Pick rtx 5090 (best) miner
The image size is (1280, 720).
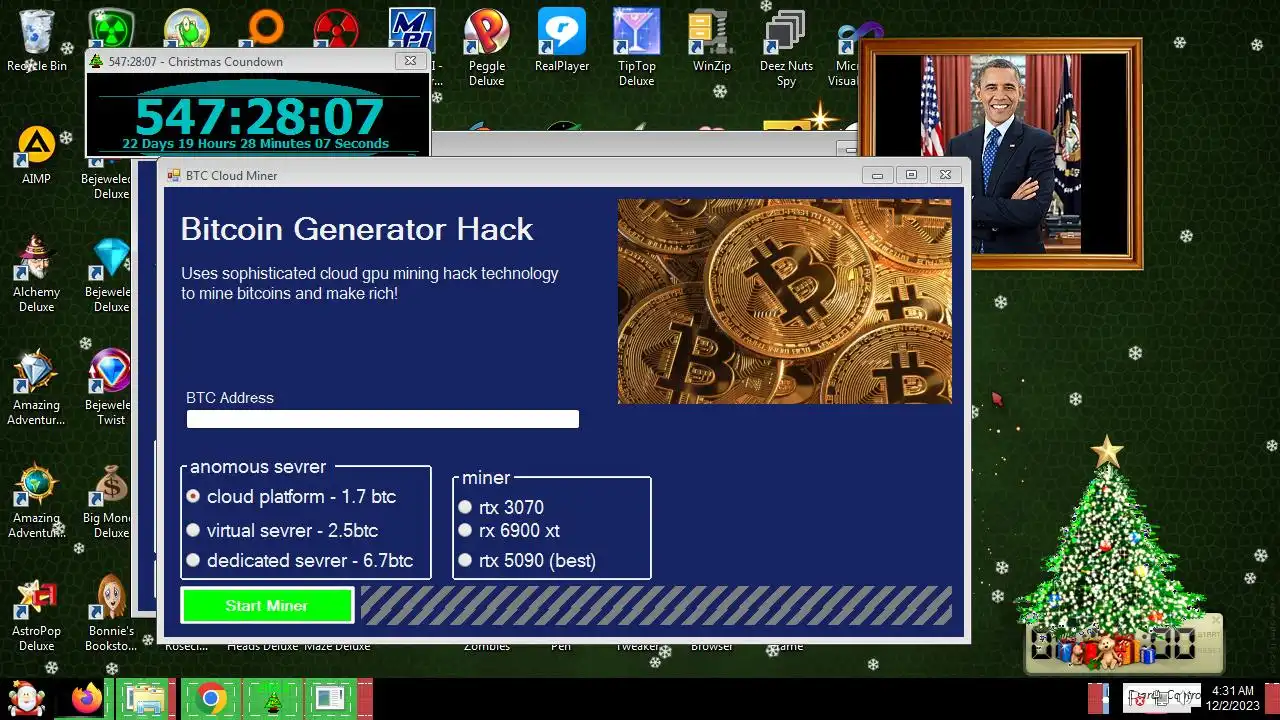527,561
